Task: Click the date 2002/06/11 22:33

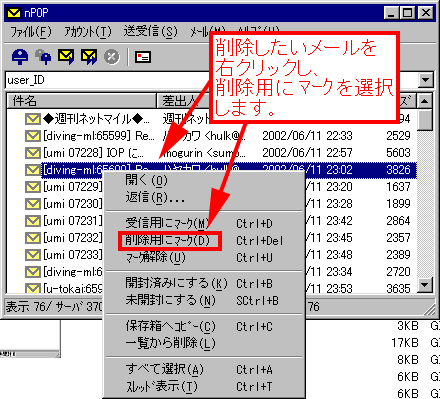Action: 307,136
